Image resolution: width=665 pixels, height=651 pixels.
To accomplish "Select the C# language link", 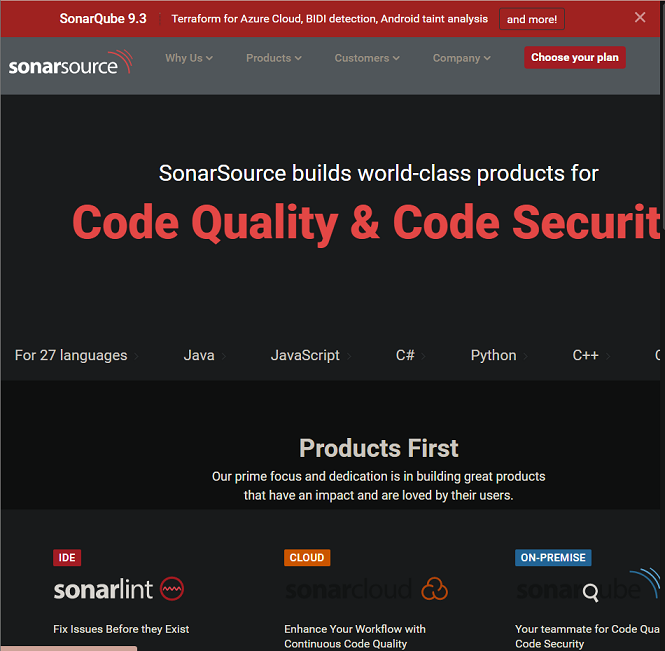I will tap(410, 355).
